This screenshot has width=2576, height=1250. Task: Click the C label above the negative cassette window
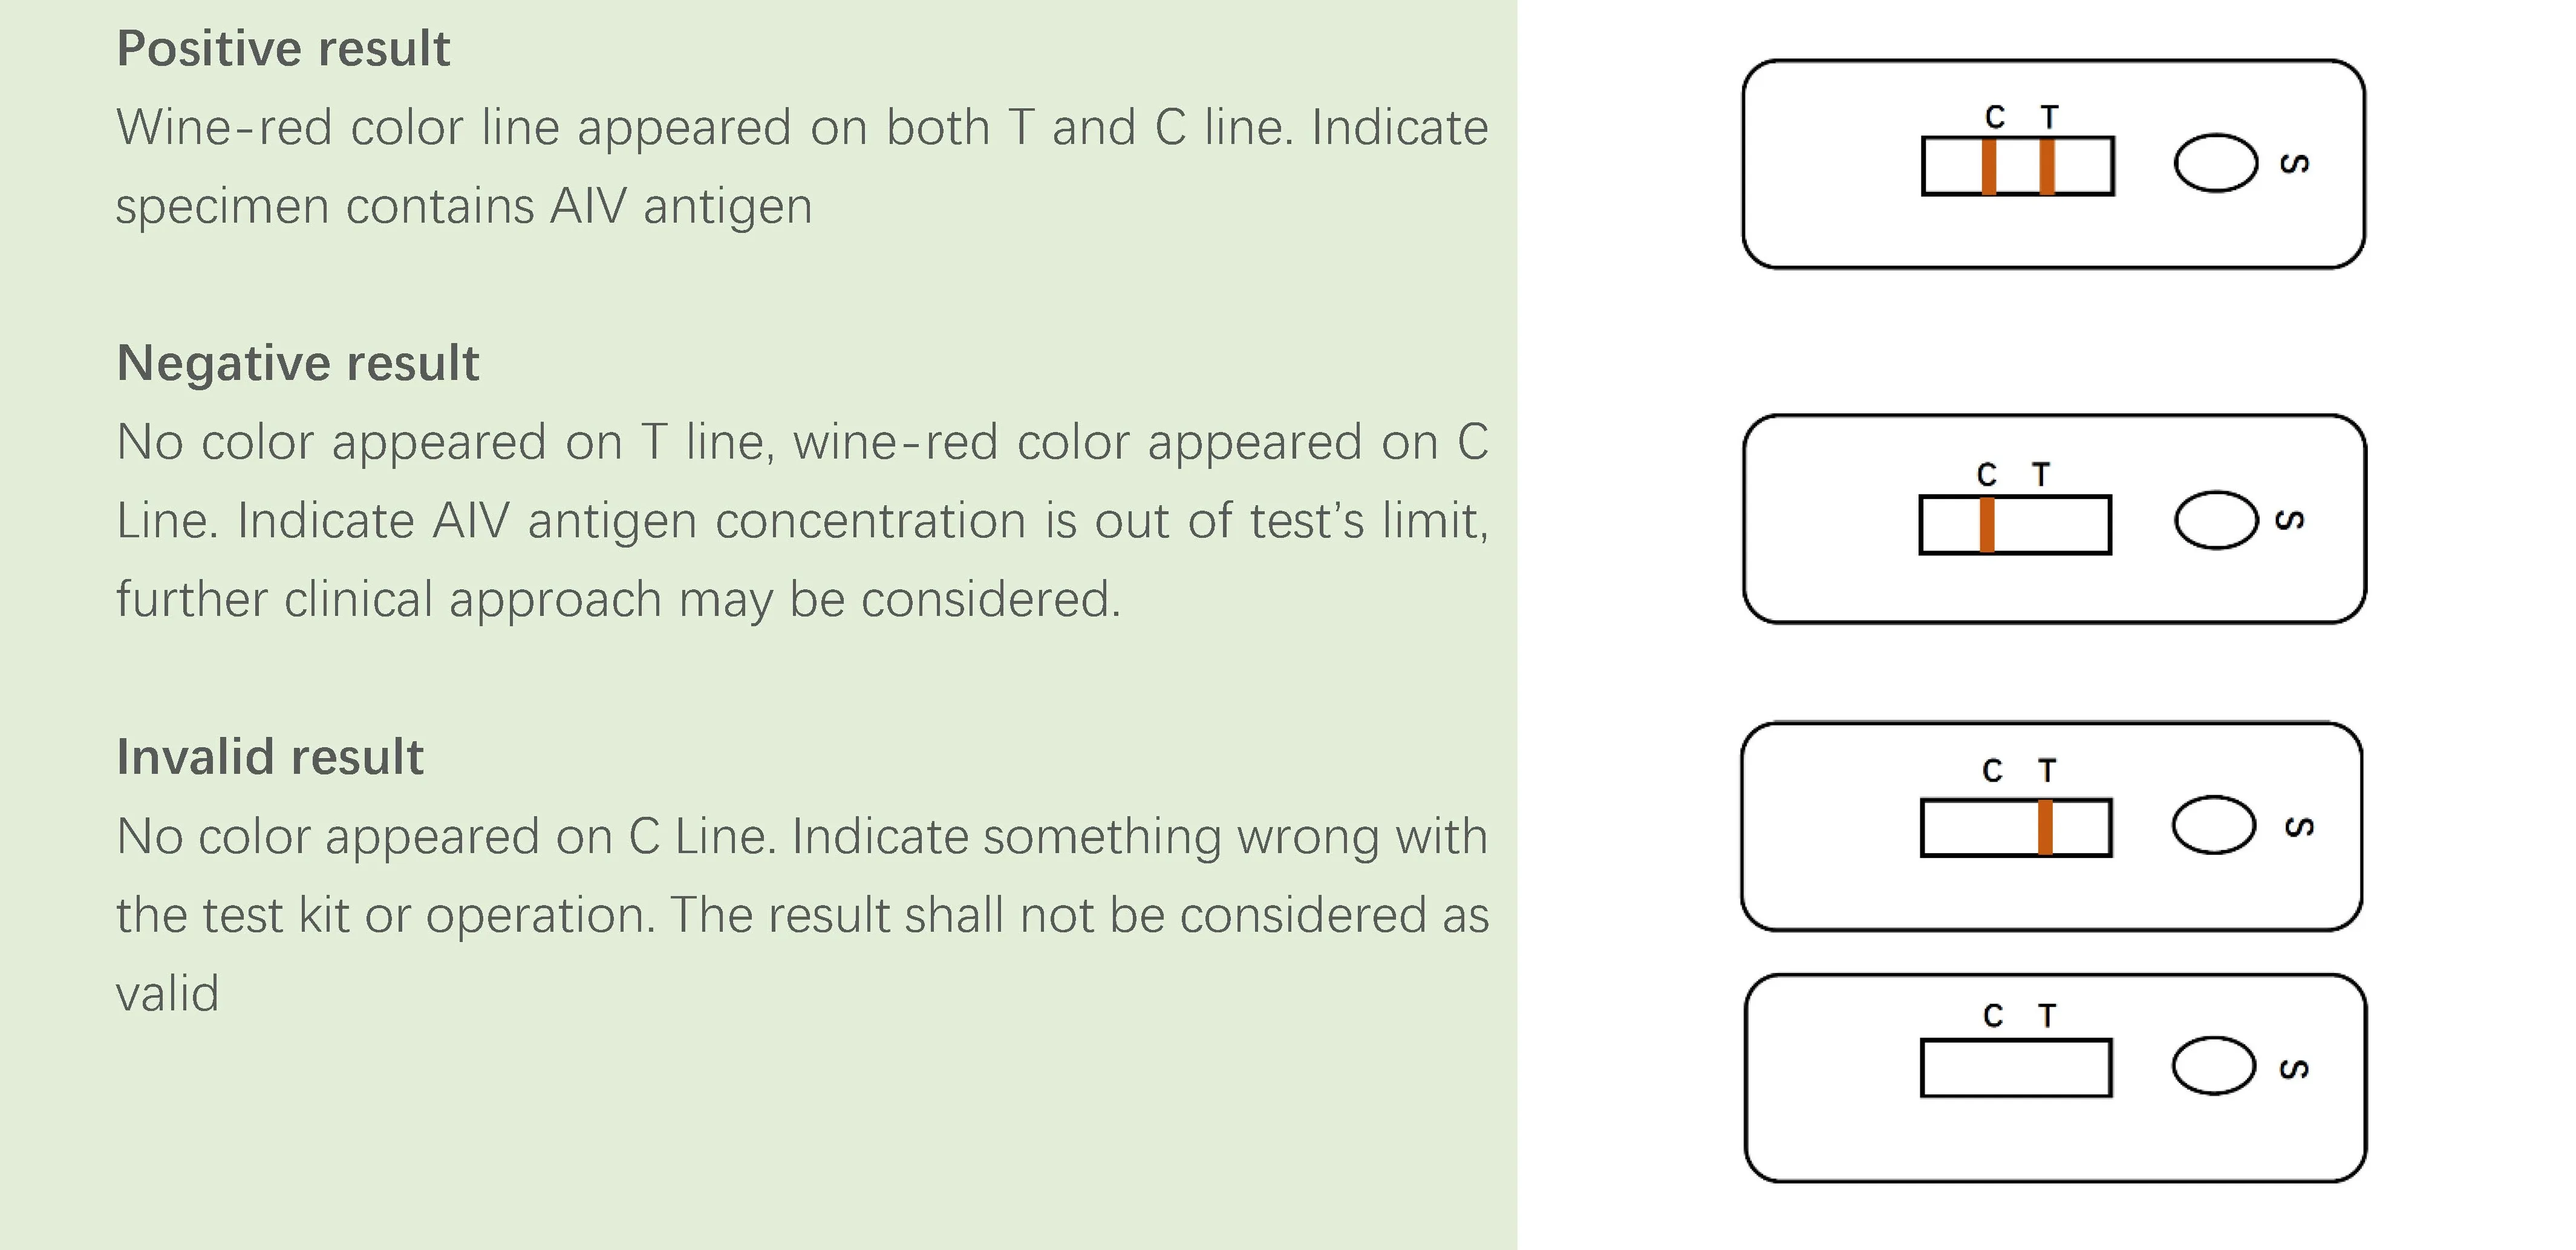point(1986,474)
